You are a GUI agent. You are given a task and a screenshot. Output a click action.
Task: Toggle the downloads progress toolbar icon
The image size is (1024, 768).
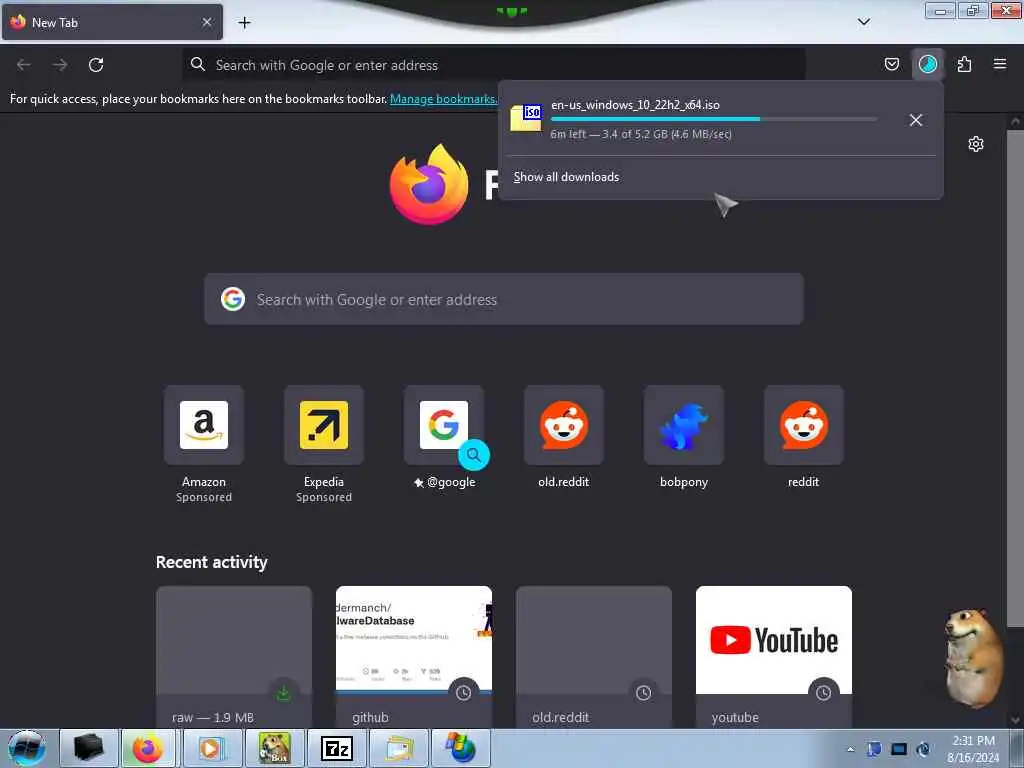pos(927,64)
